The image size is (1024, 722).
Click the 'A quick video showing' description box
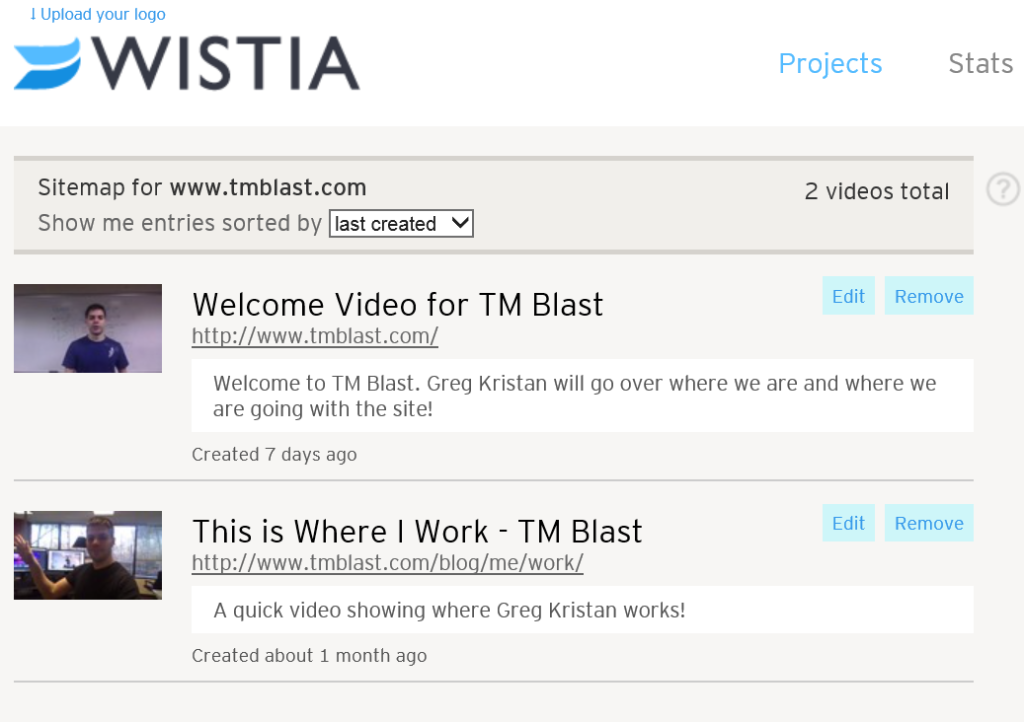[x=583, y=610]
